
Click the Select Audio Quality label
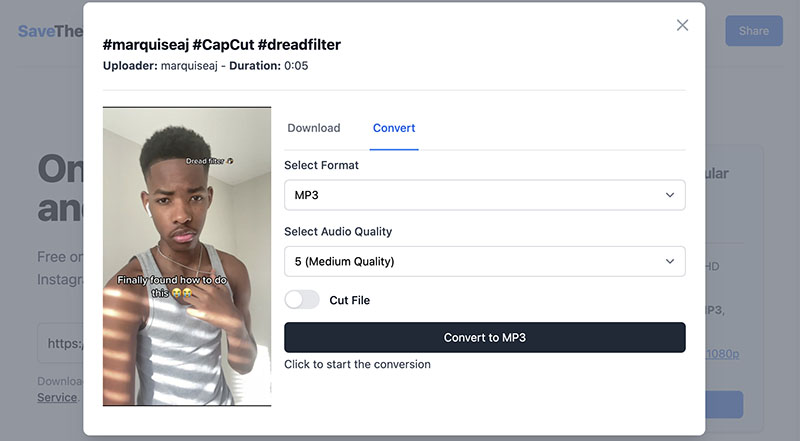(x=338, y=231)
